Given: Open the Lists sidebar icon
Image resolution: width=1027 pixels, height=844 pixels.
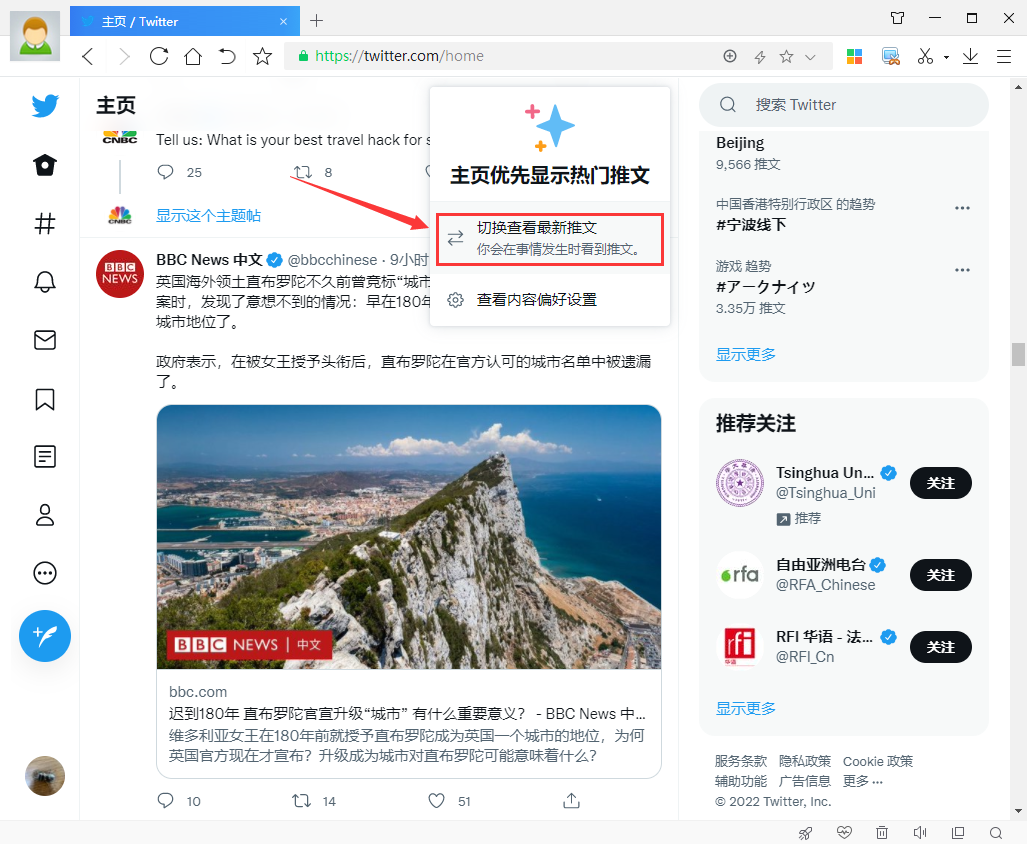Looking at the screenshot, I should [45, 456].
